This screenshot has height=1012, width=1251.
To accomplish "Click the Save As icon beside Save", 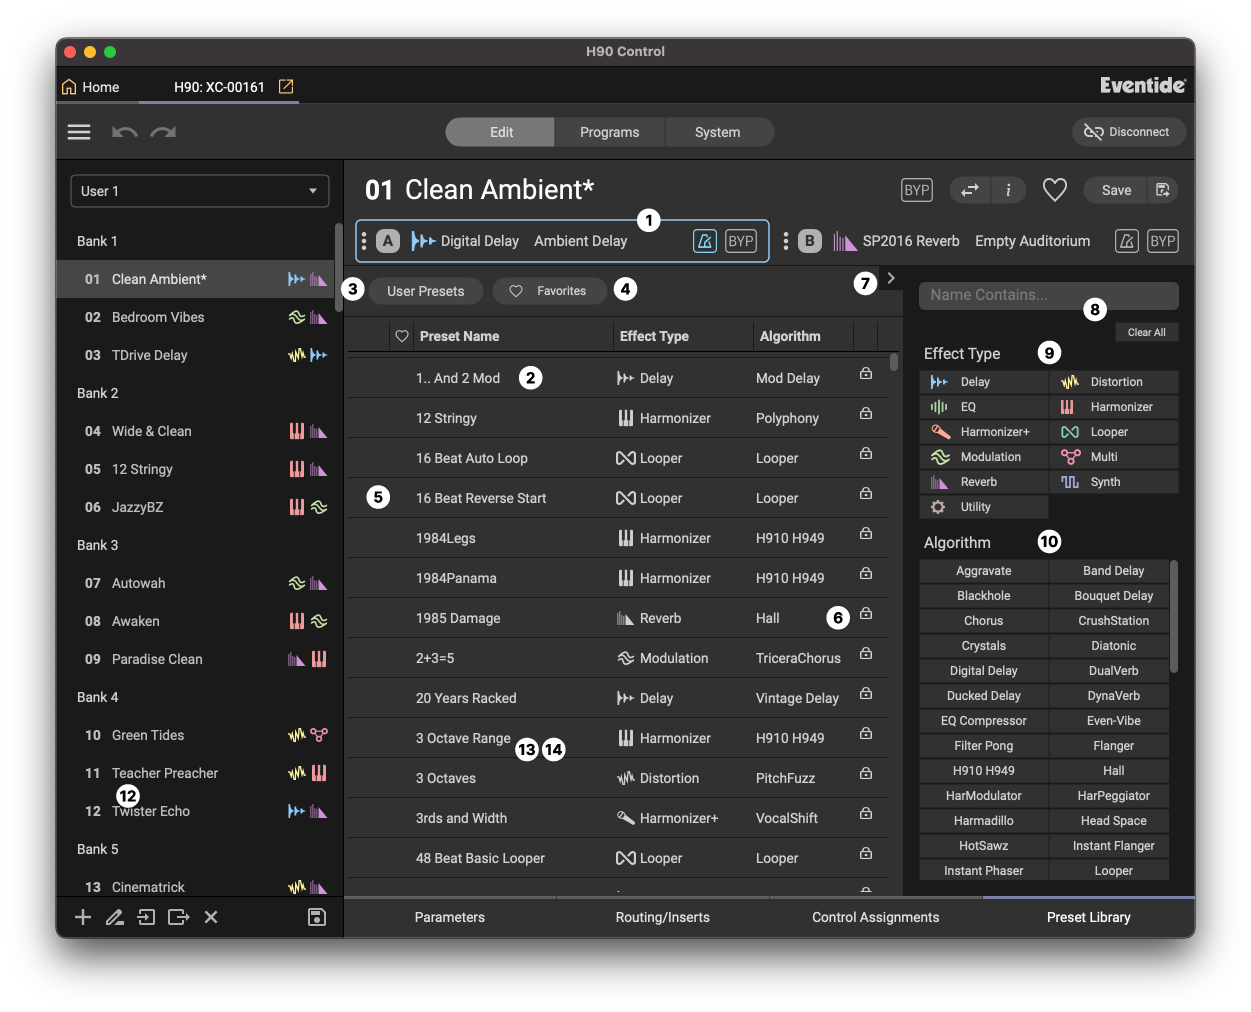I will pyautogui.click(x=1162, y=190).
